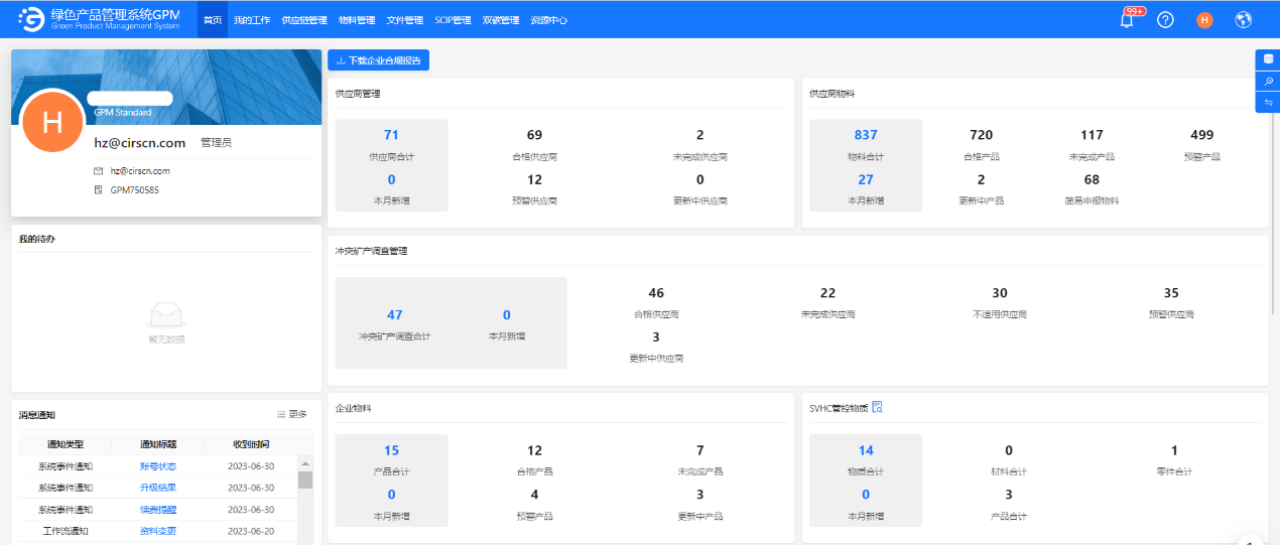Click the swap arrows icon in right sidebar

tap(1268, 102)
